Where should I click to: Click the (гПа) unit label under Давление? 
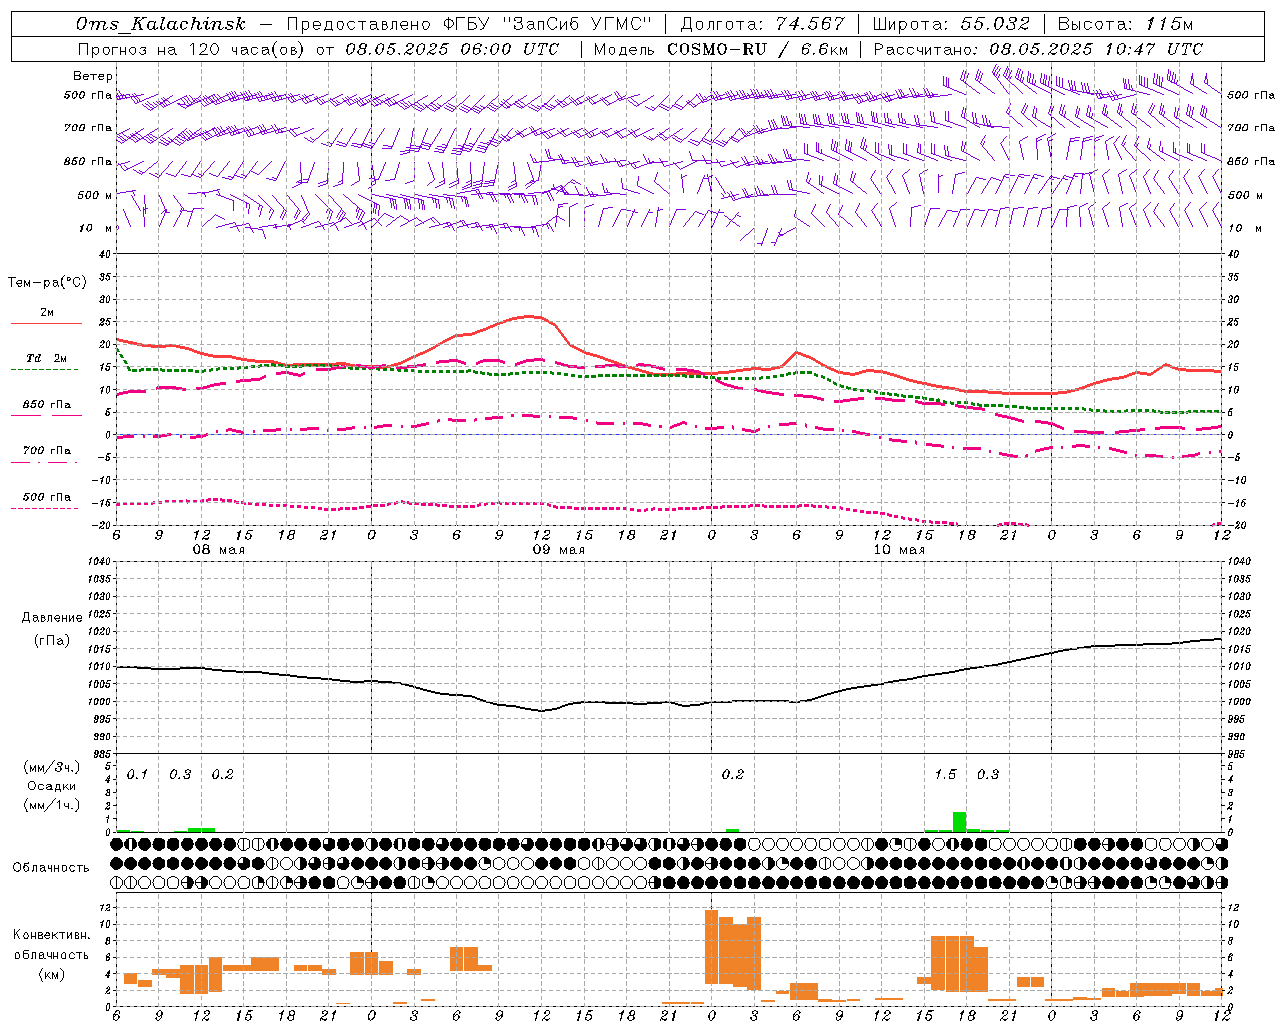click(52, 640)
